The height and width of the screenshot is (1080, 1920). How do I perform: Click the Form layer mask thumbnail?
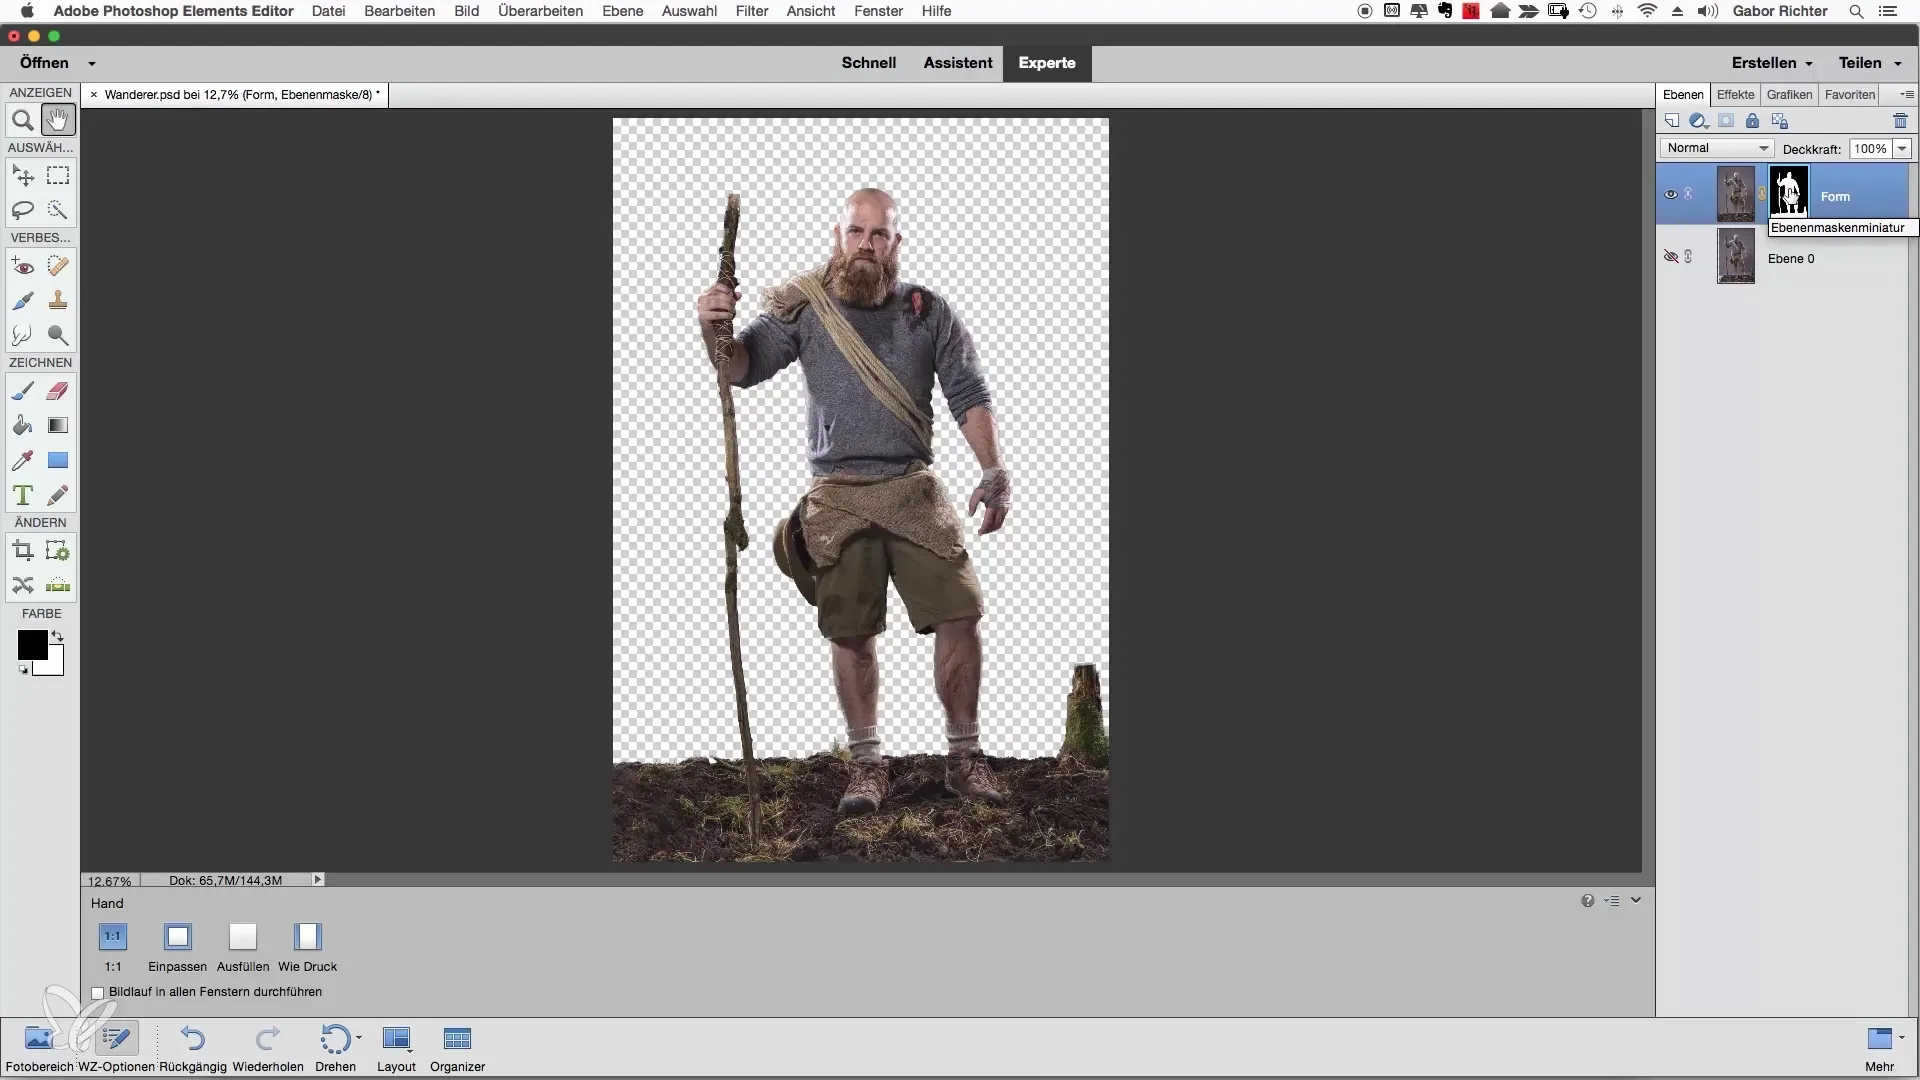click(1788, 192)
